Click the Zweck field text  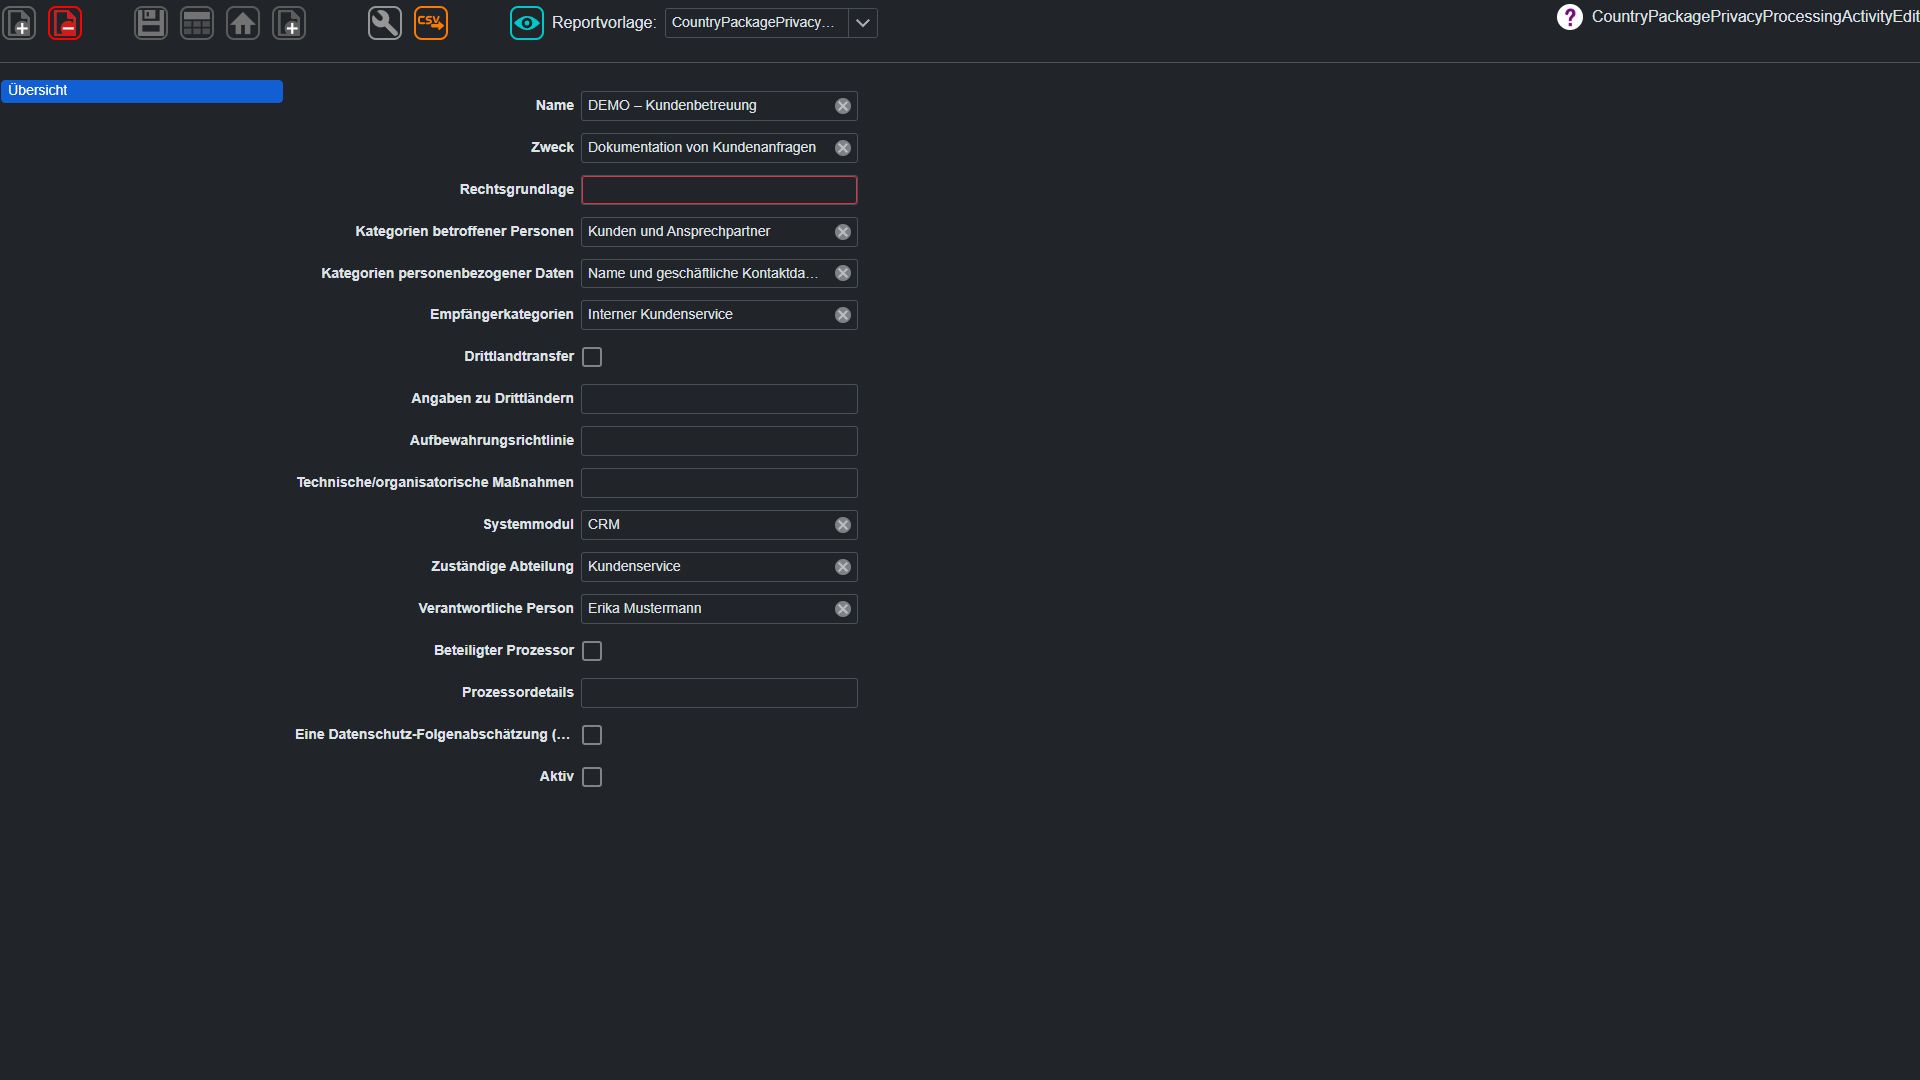pos(702,147)
